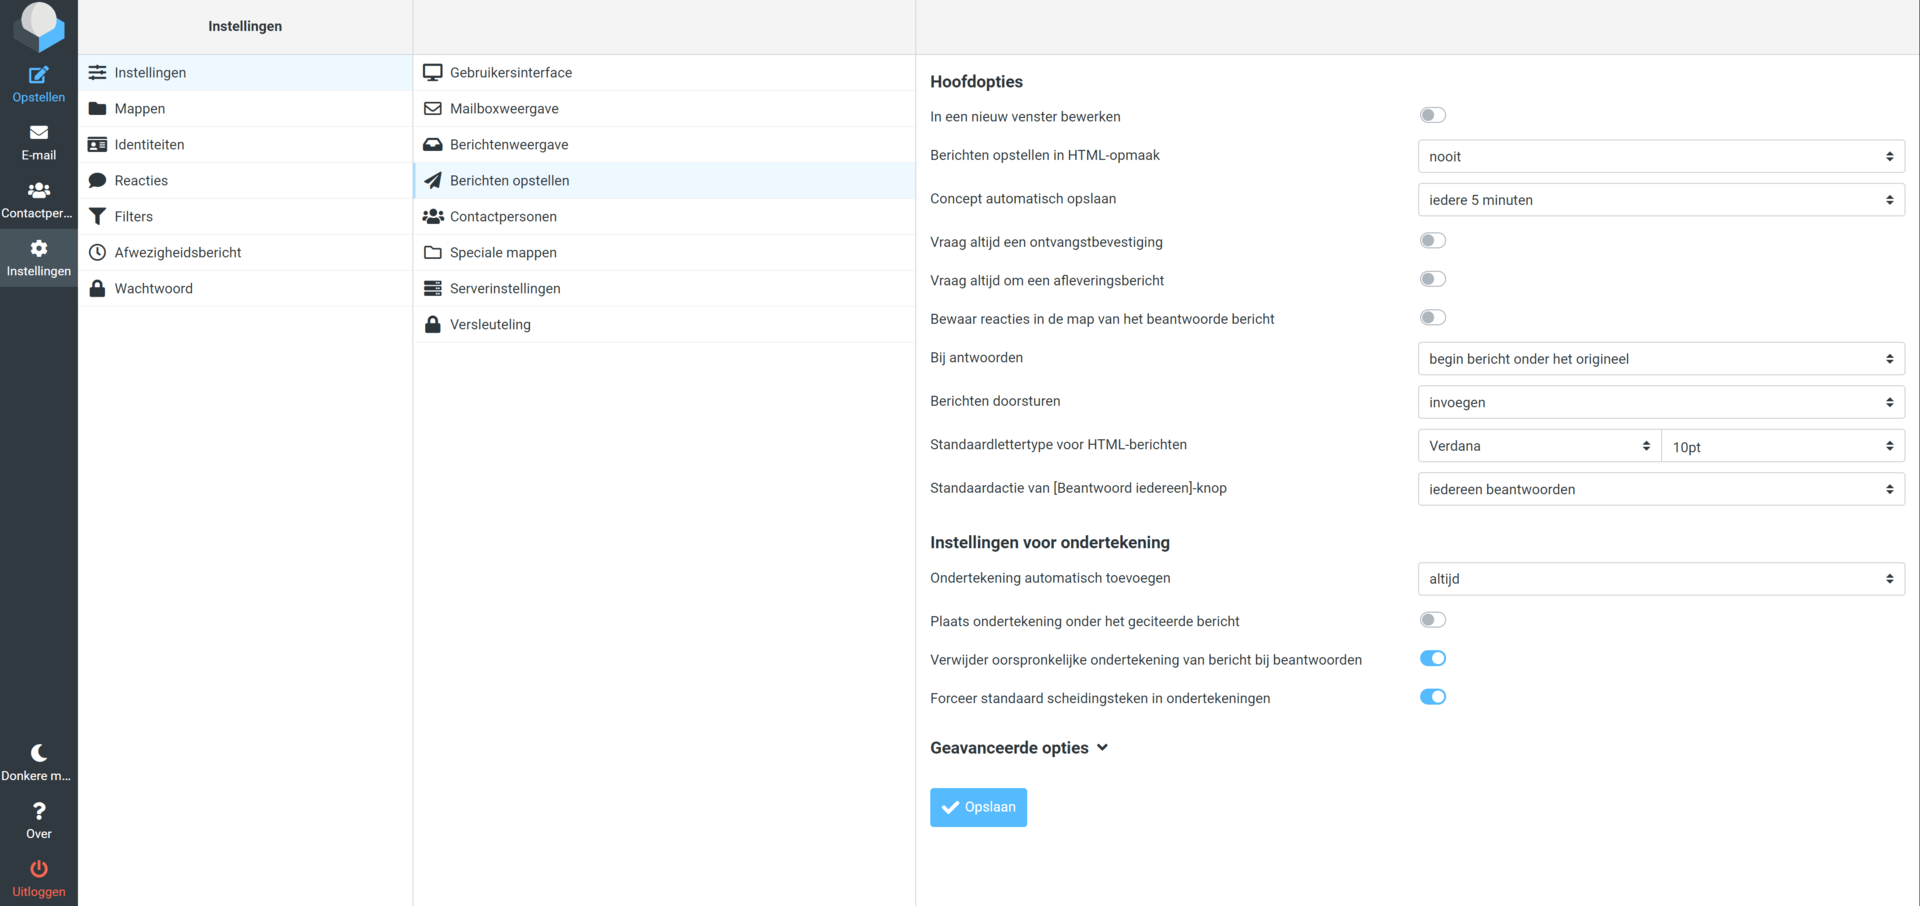The width and height of the screenshot is (1920, 906).
Task: Open the Over question mark icon
Action: (38, 811)
